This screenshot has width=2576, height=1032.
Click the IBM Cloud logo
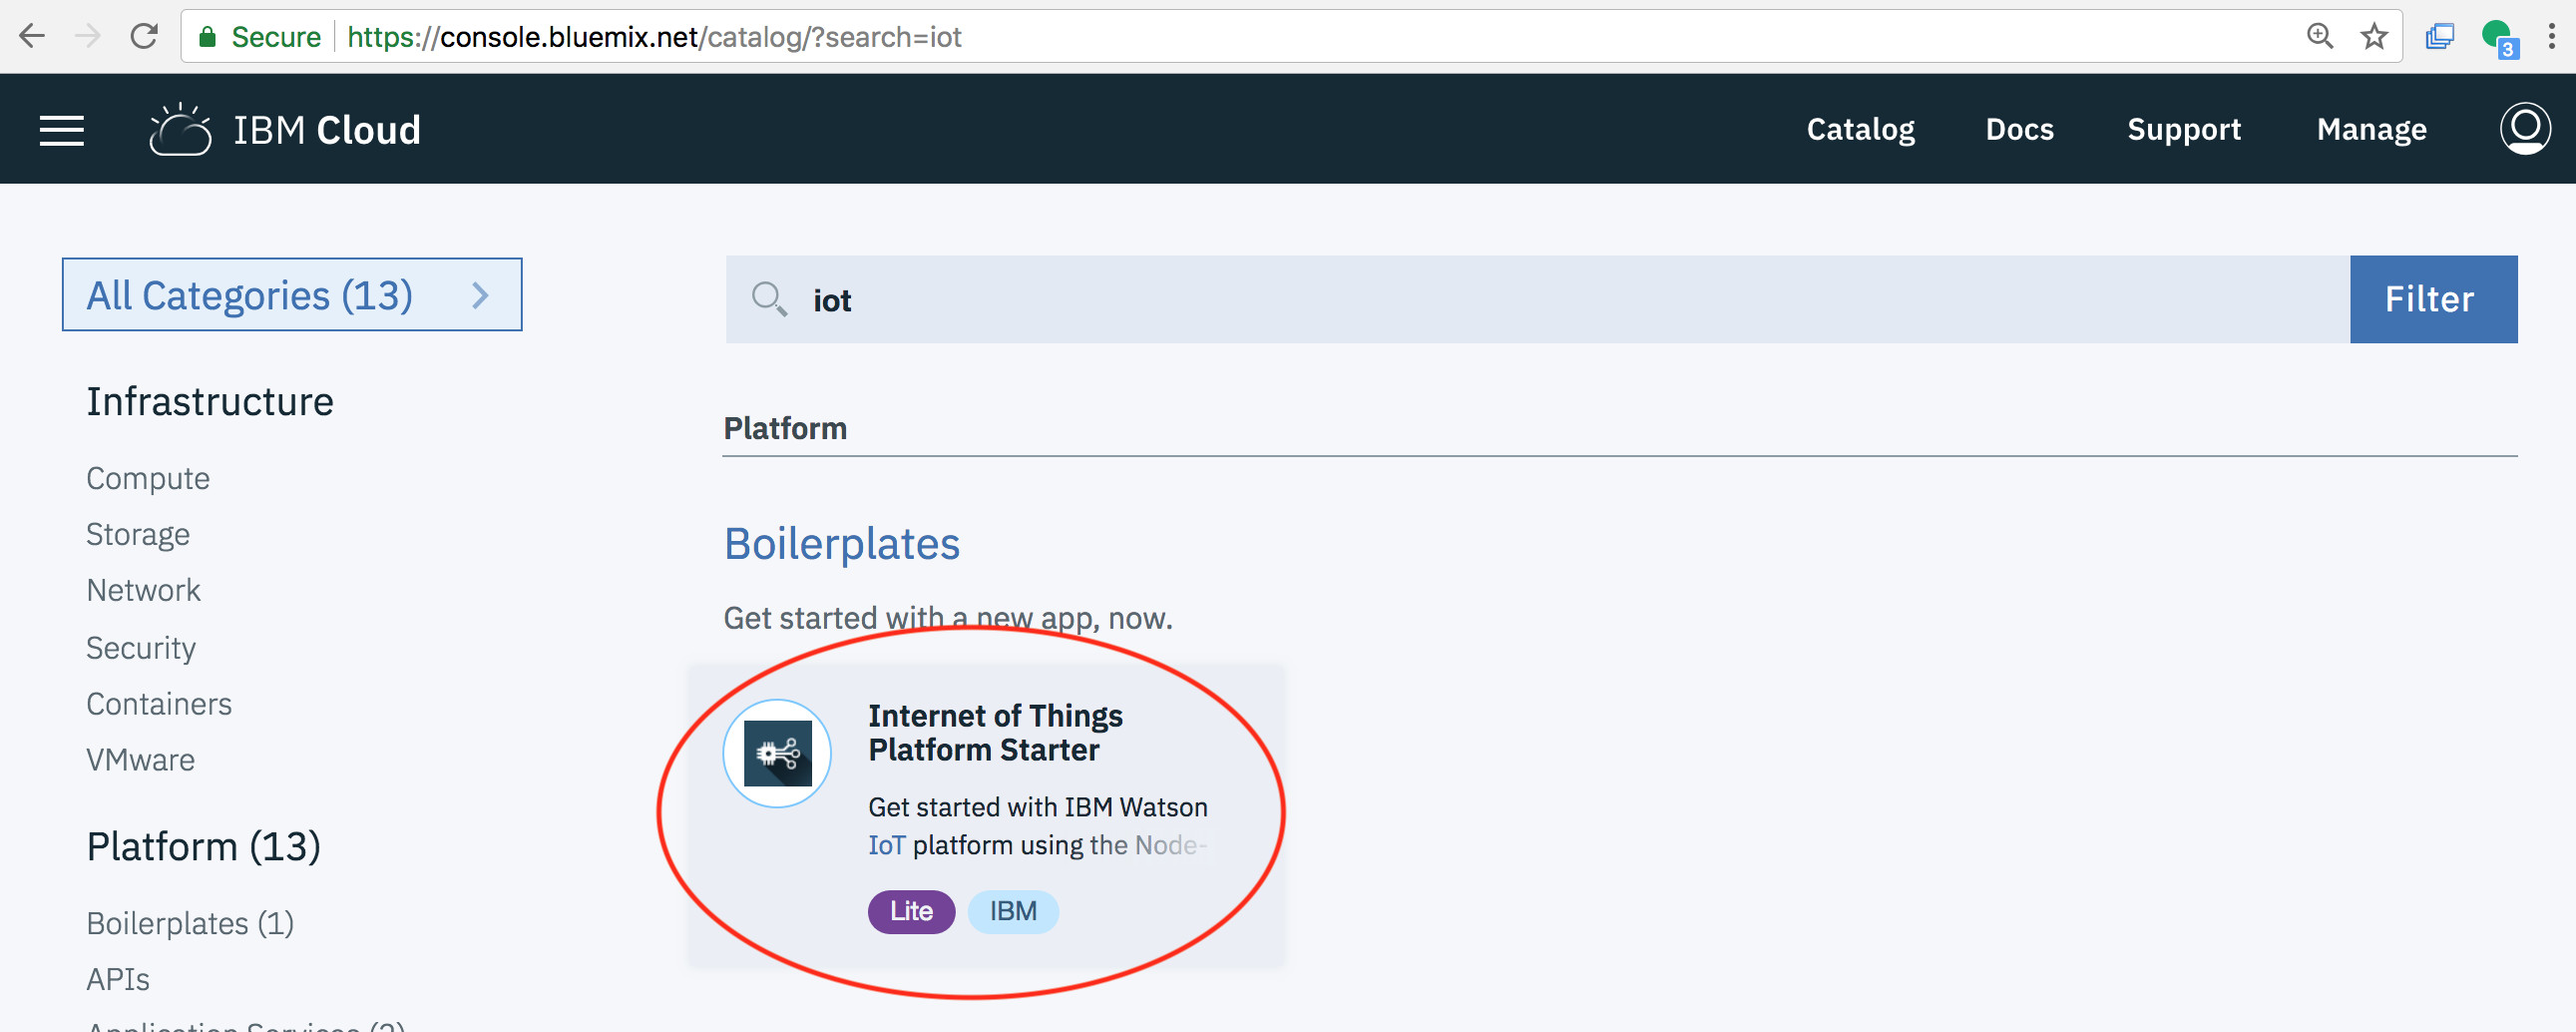(285, 130)
